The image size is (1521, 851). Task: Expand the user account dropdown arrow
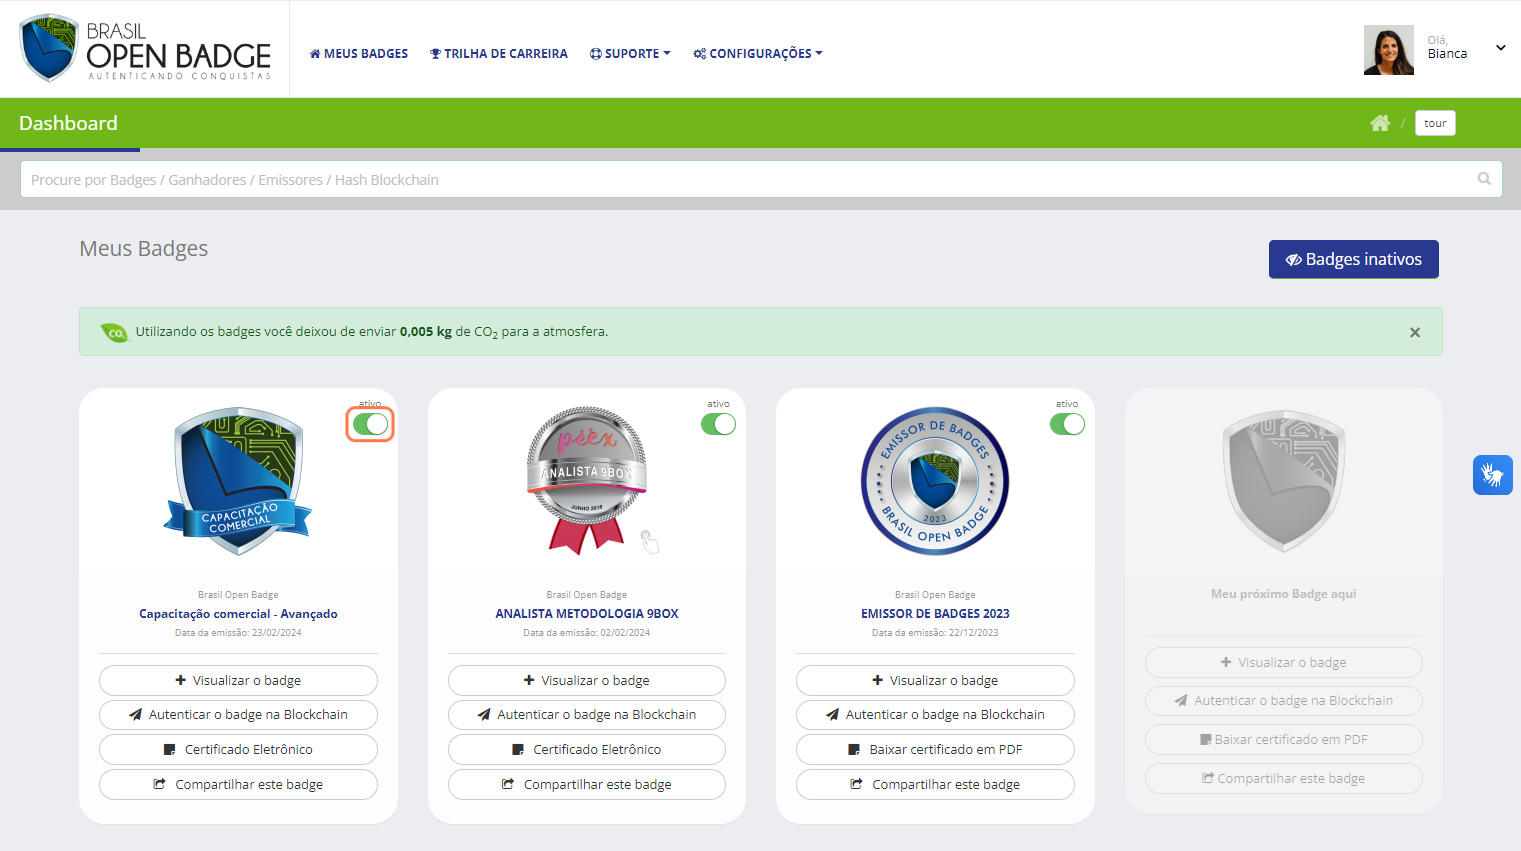point(1500,48)
